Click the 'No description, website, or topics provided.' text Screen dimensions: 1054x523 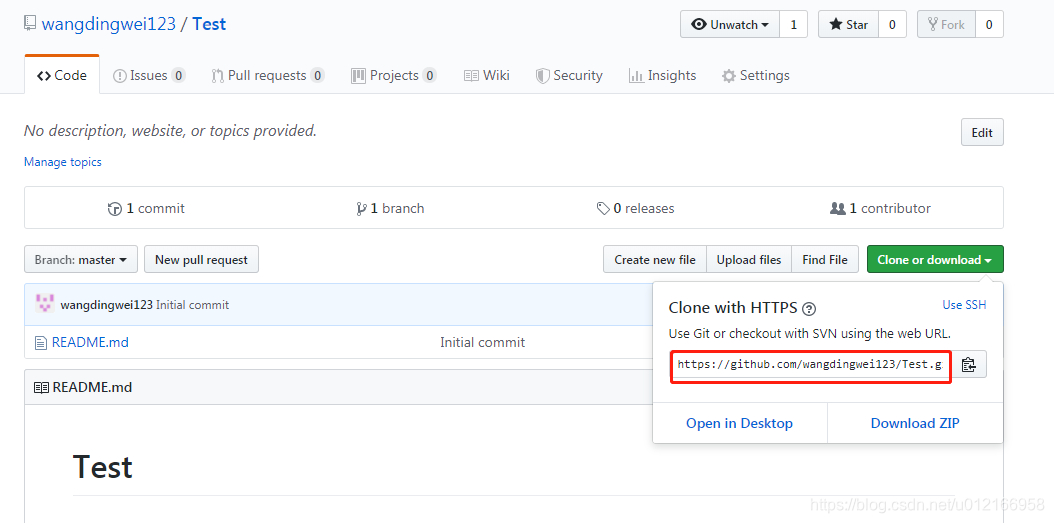coord(170,130)
